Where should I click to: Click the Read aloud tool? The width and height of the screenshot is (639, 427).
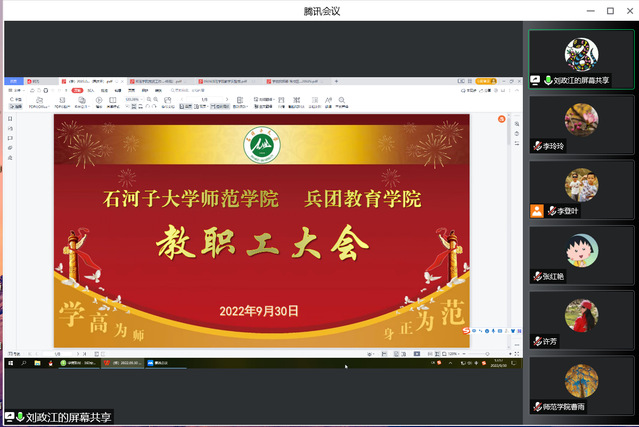click(x=328, y=102)
